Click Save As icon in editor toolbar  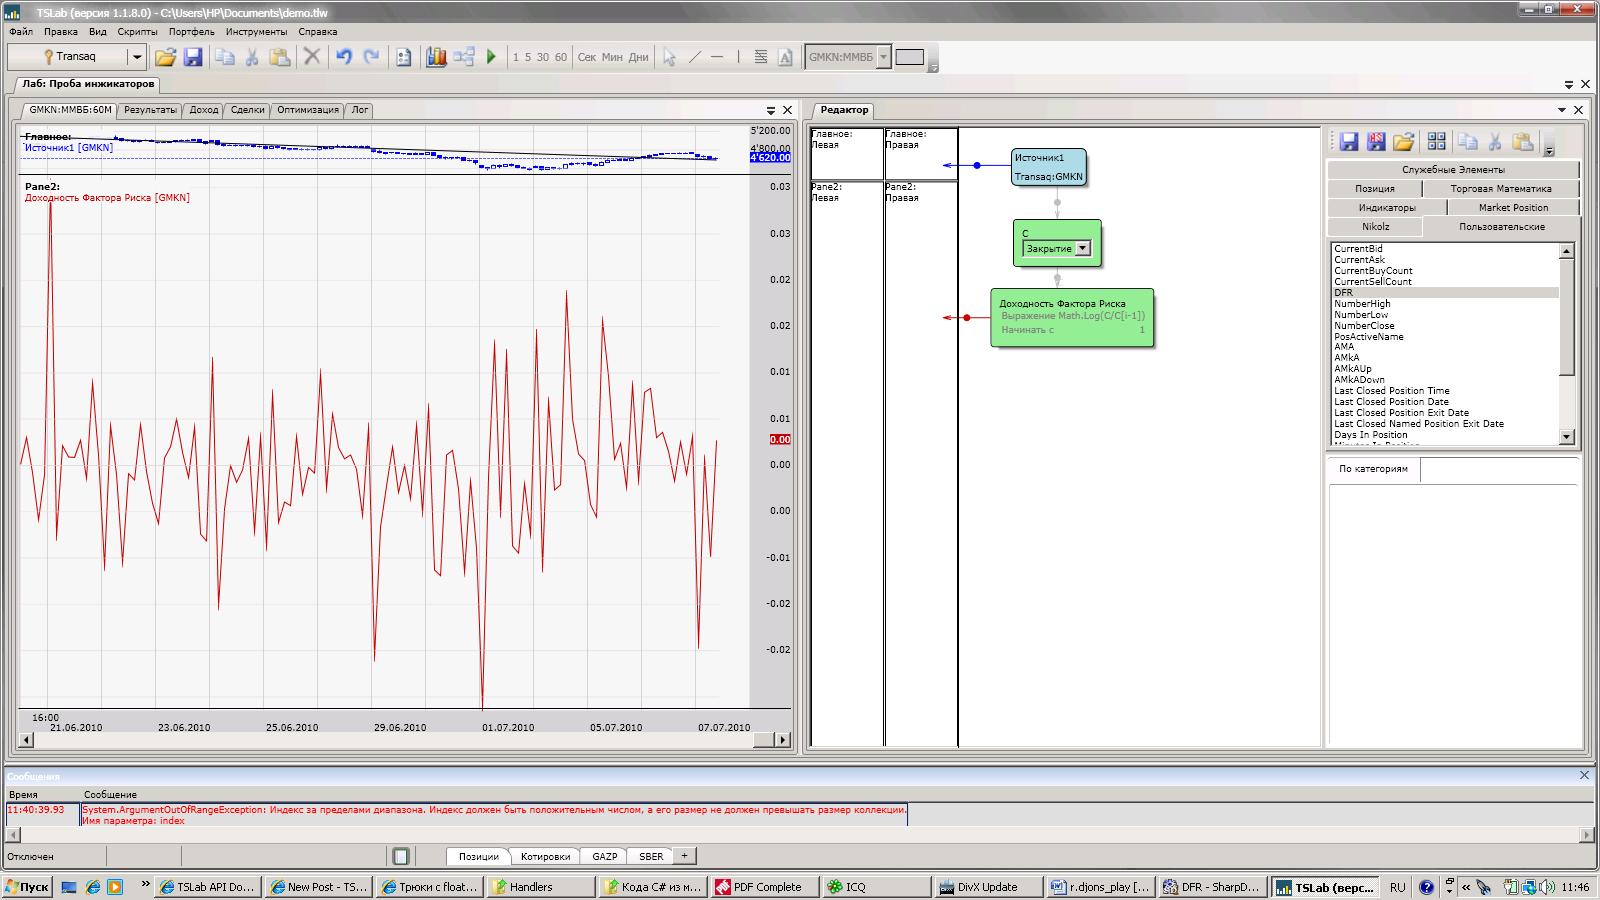(x=1376, y=141)
